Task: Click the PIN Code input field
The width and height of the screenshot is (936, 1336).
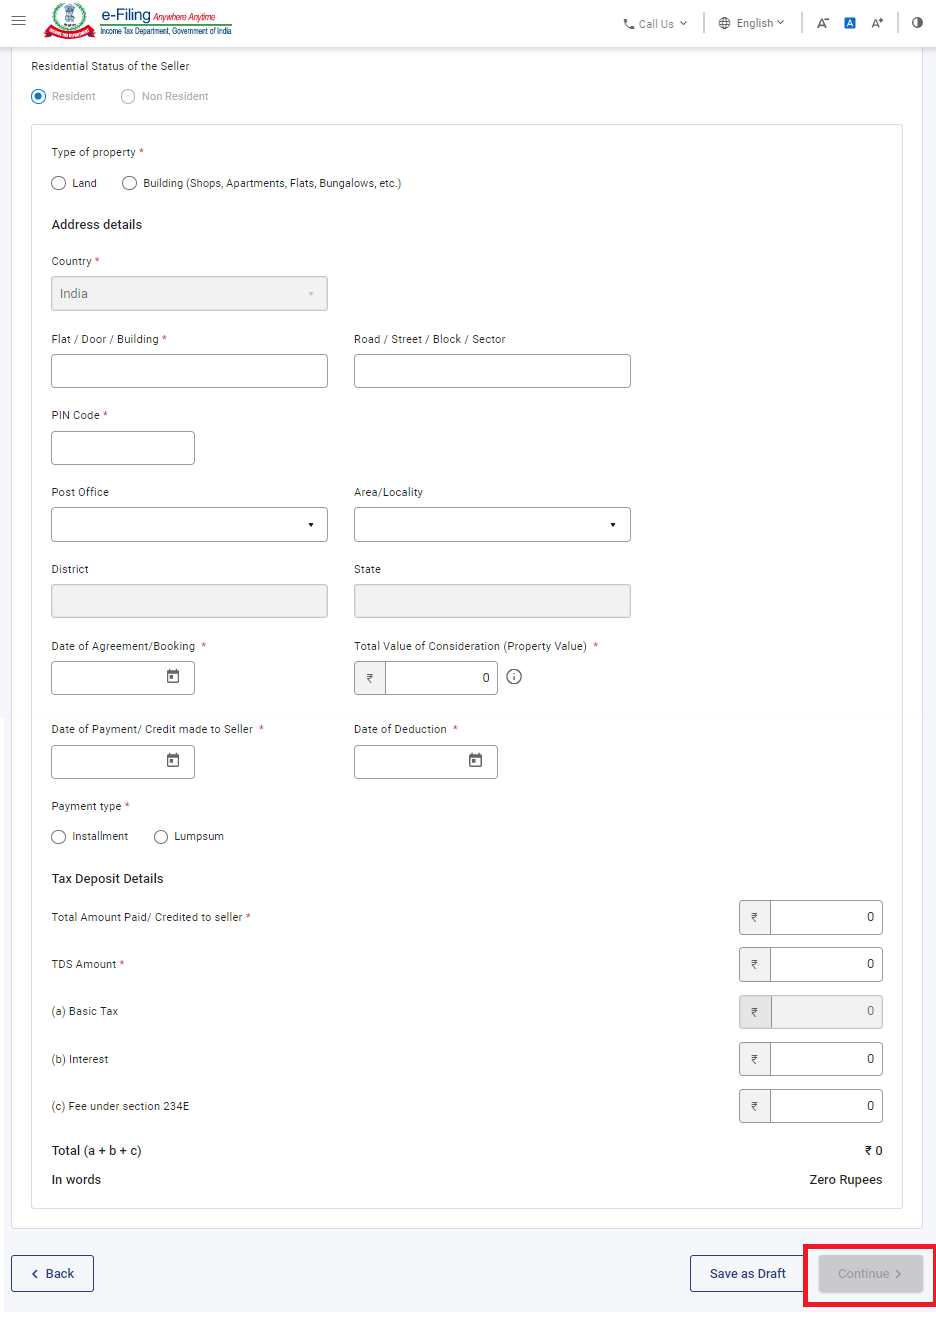Action: click(122, 447)
